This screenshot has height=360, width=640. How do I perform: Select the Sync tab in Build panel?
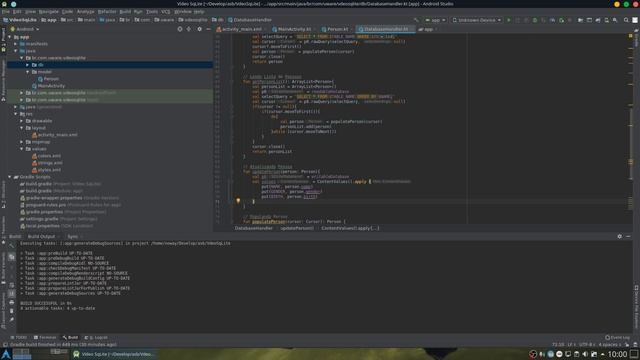74,236
